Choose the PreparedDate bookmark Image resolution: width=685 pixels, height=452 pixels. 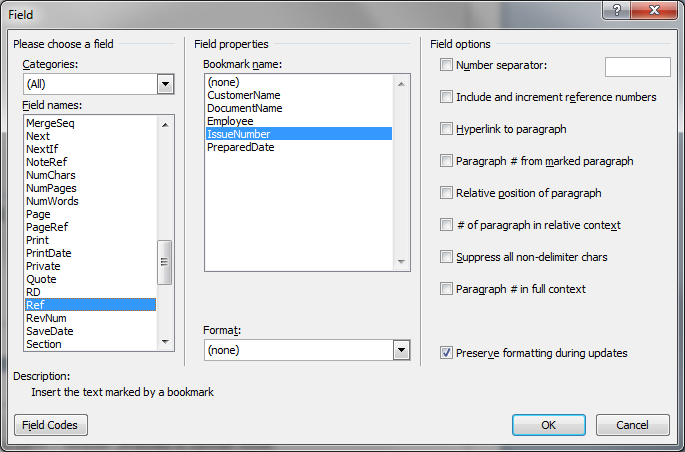click(x=299, y=147)
